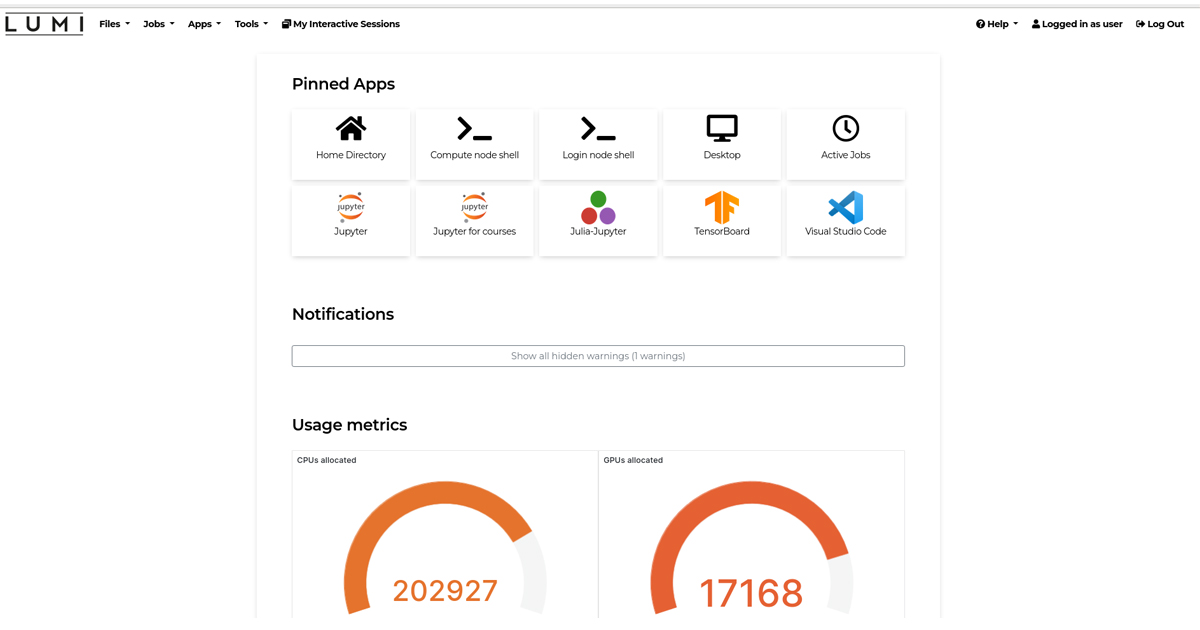Click the Pinned Apps heading
The height and width of the screenshot is (630, 1200).
343,84
